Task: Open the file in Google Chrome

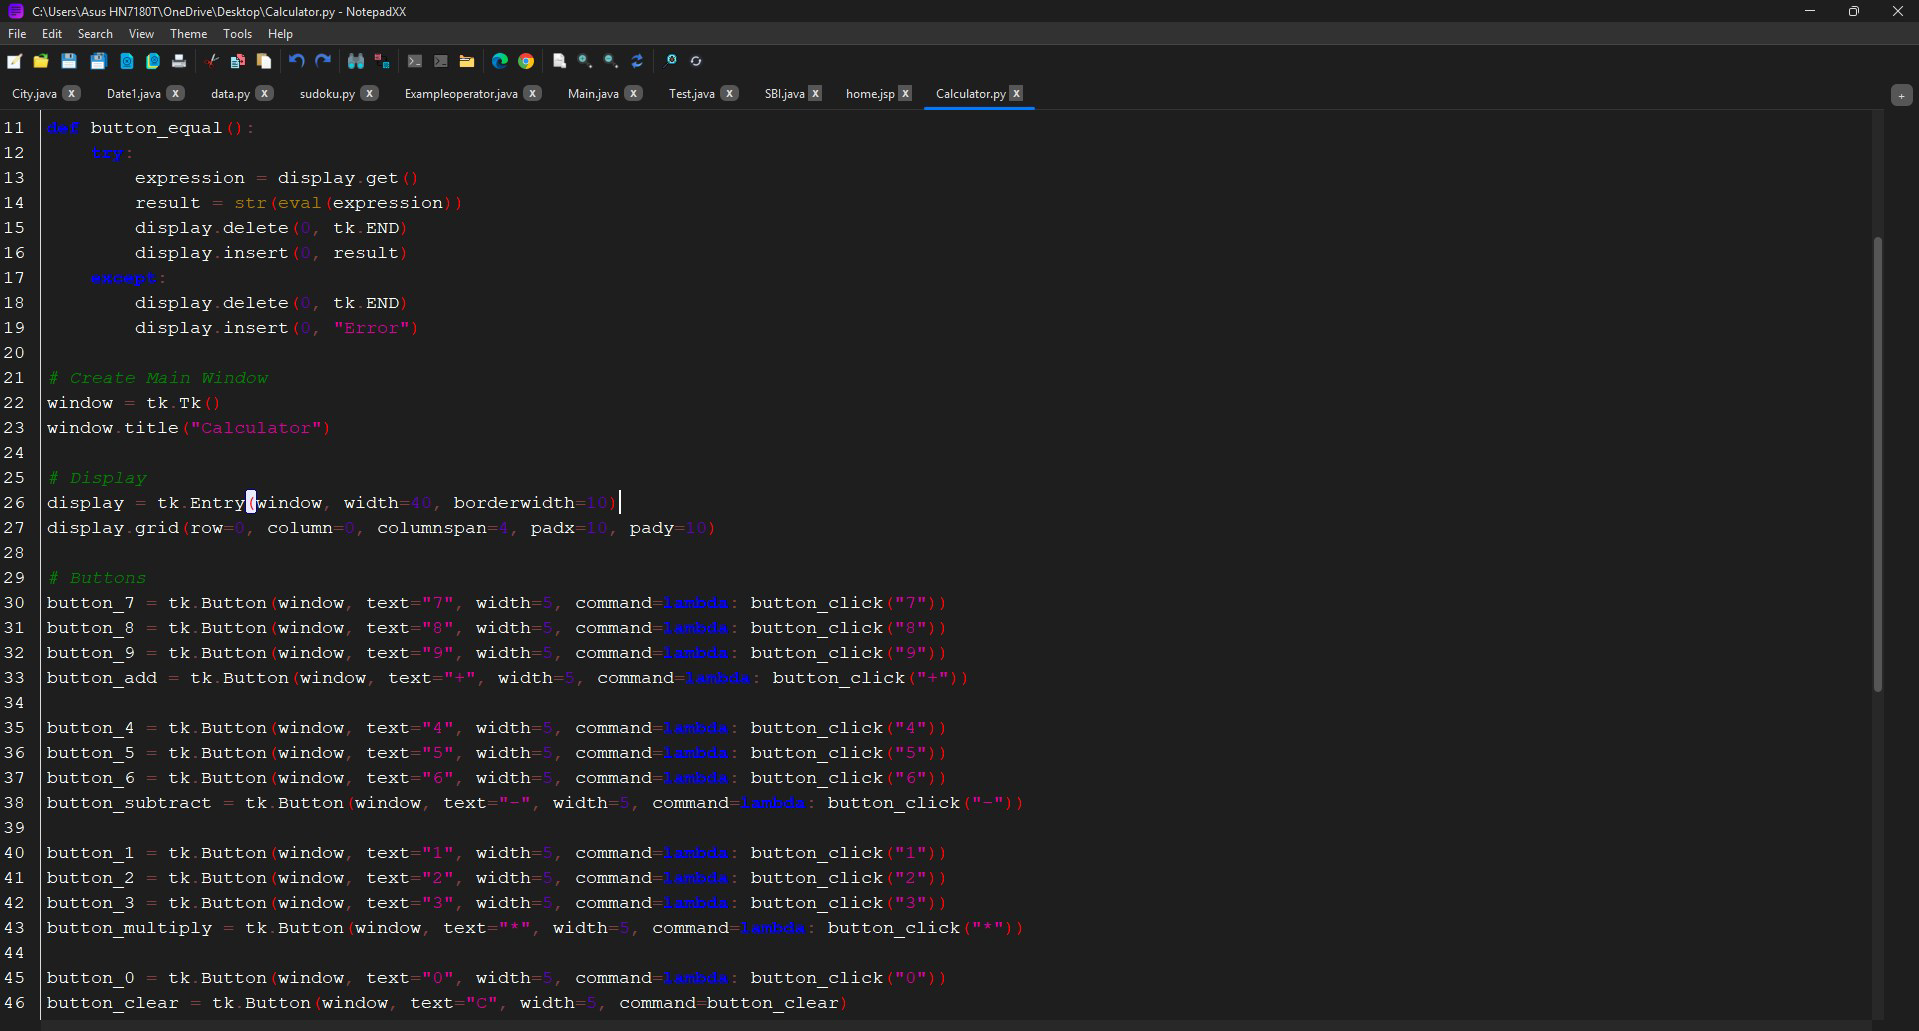Action: [526, 61]
